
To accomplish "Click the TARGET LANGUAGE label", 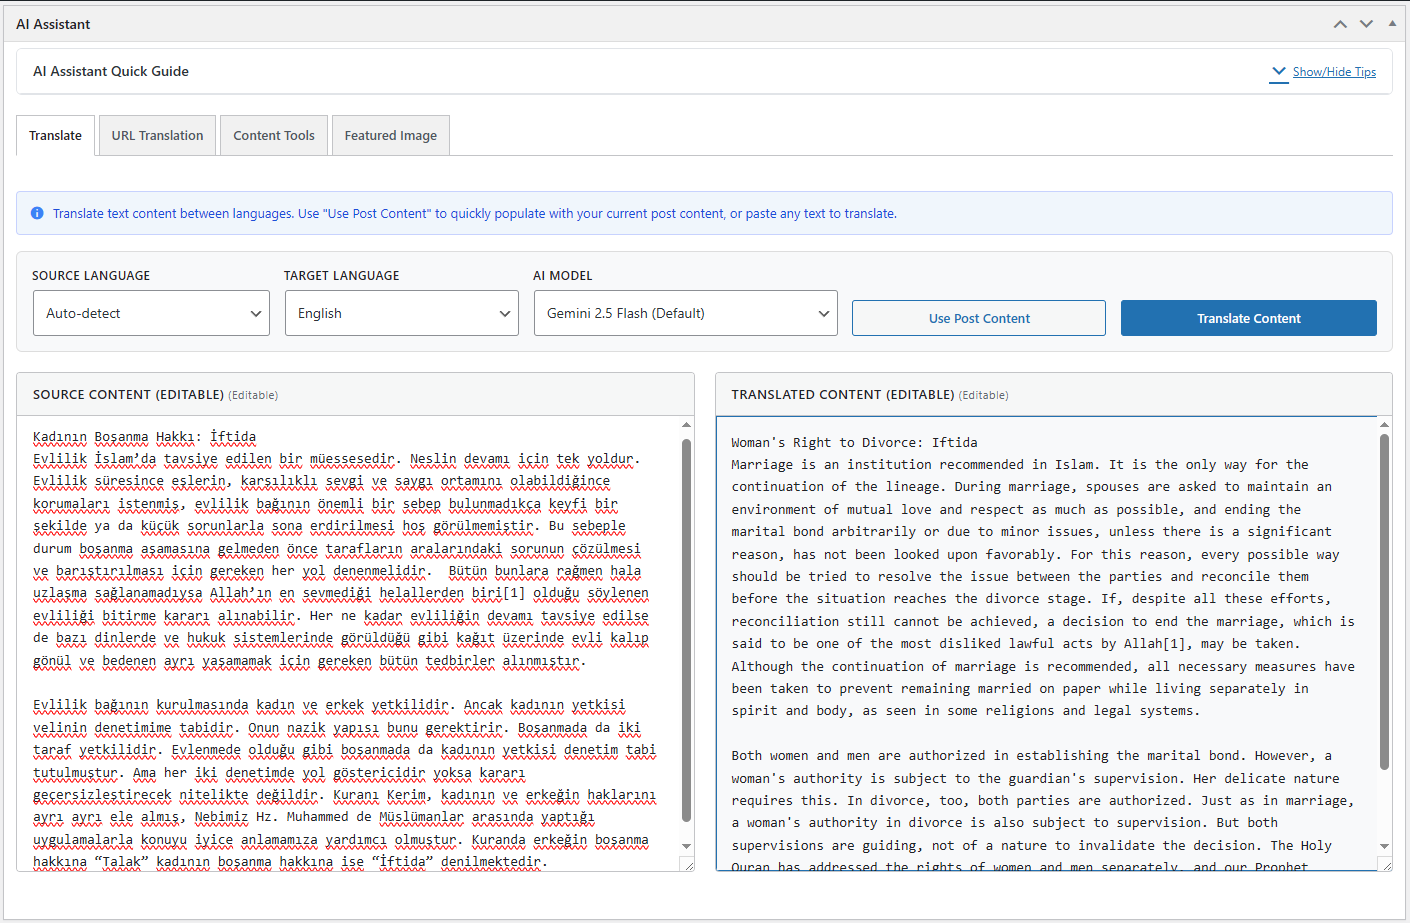I will pyautogui.click(x=342, y=276).
